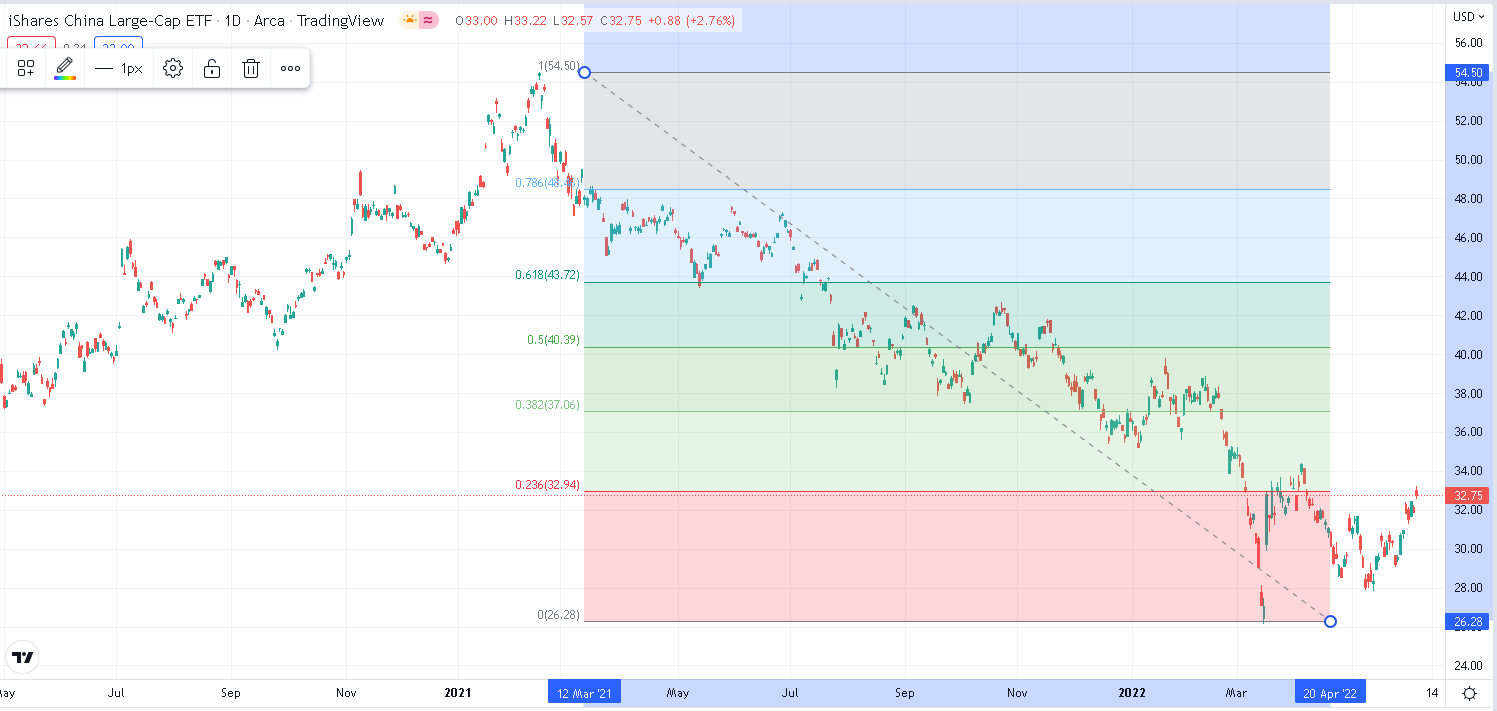Open the USD currency dropdown

click(x=1467, y=15)
